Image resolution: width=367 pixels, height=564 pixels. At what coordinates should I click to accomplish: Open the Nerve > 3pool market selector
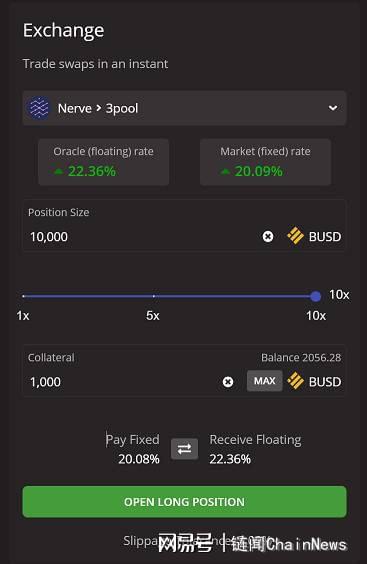(x=184, y=108)
